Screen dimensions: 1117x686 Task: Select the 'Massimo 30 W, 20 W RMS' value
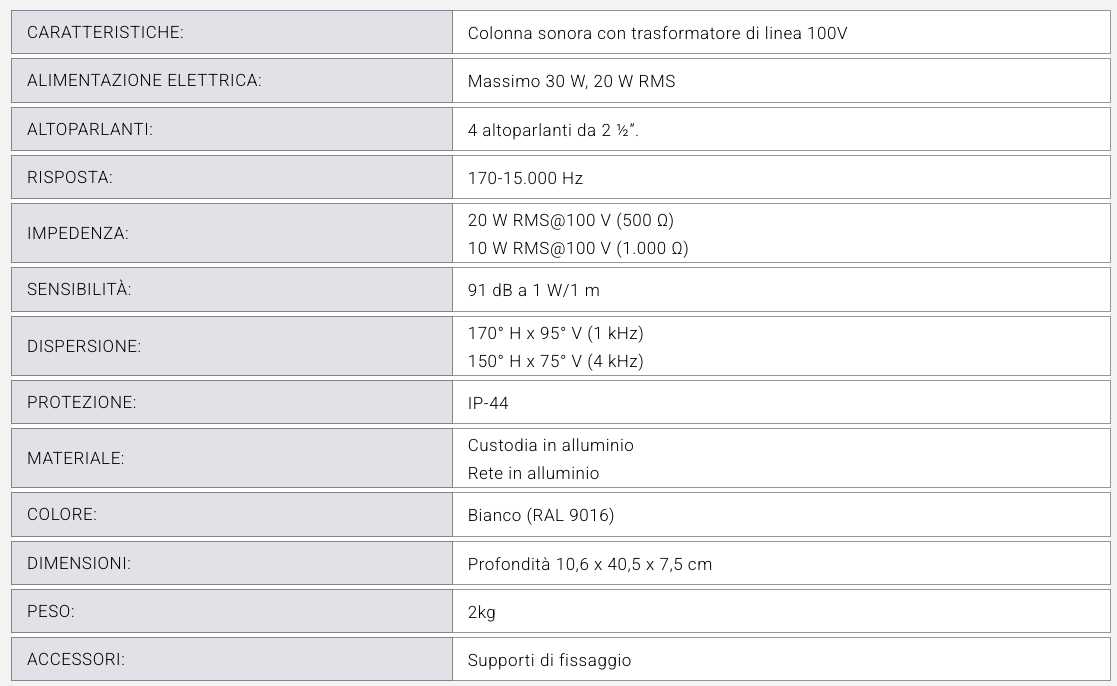click(x=571, y=81)
